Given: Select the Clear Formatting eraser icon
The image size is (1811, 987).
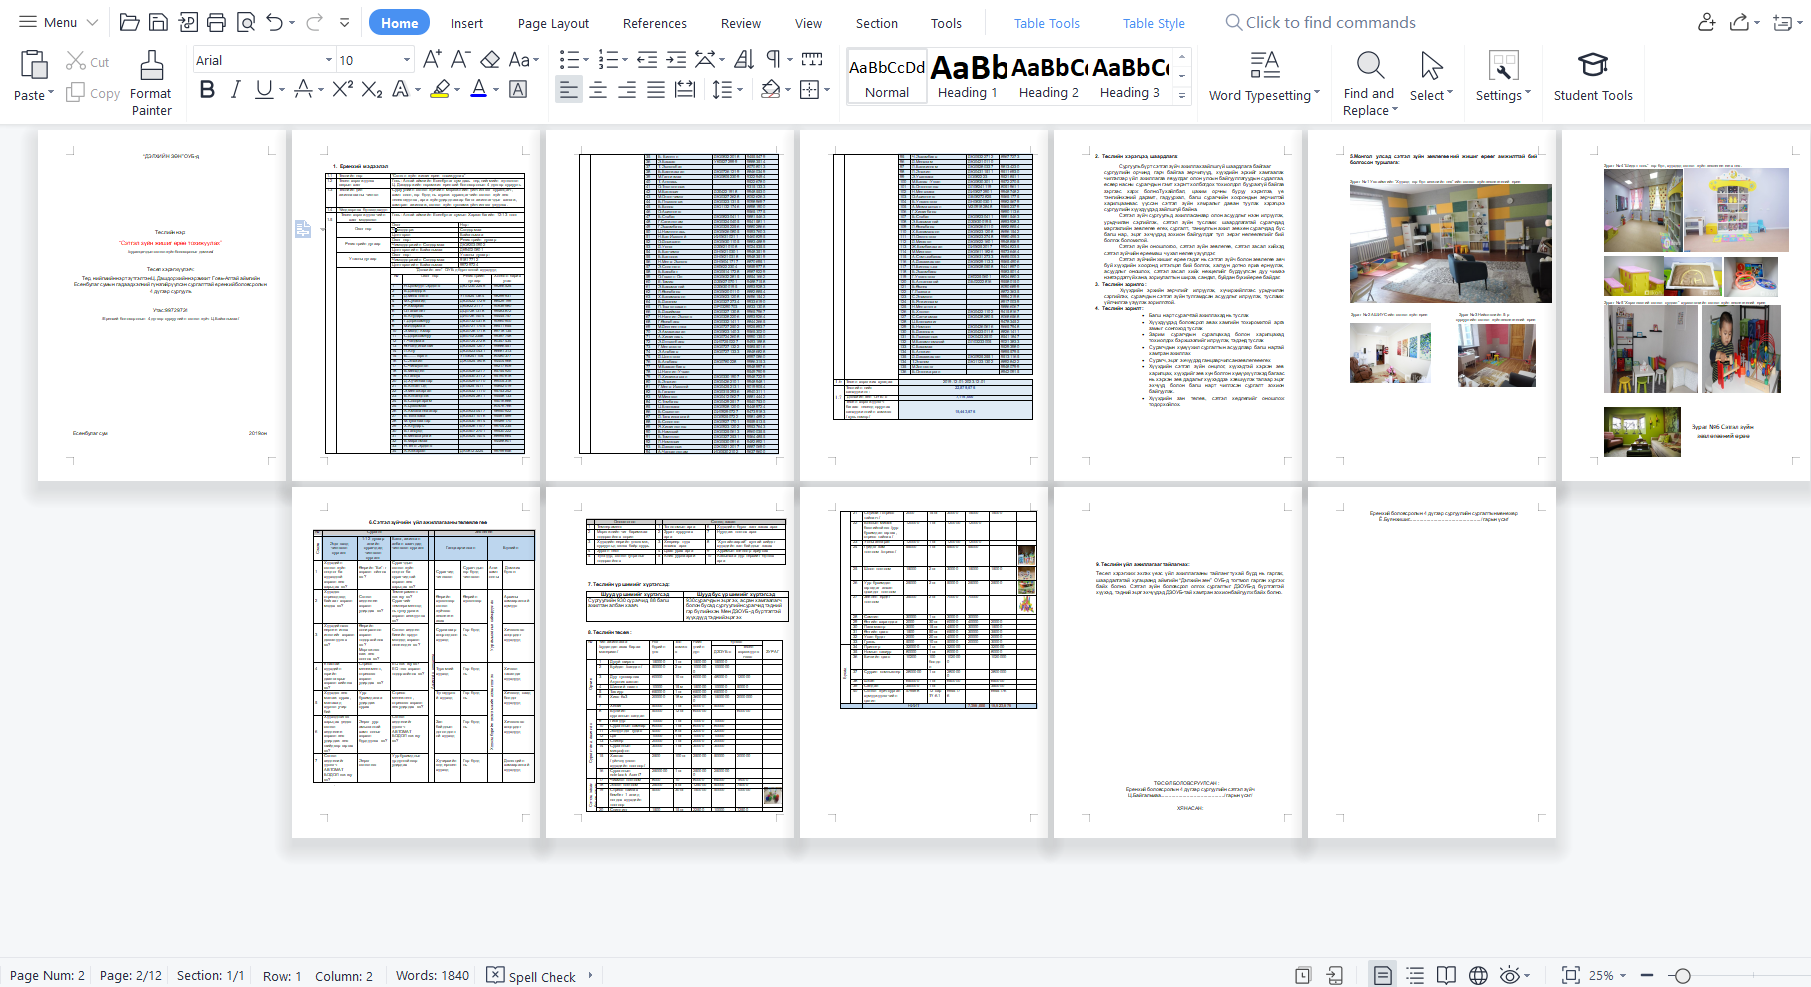Looking at the screenshot, I should click(x=490, y=60).
